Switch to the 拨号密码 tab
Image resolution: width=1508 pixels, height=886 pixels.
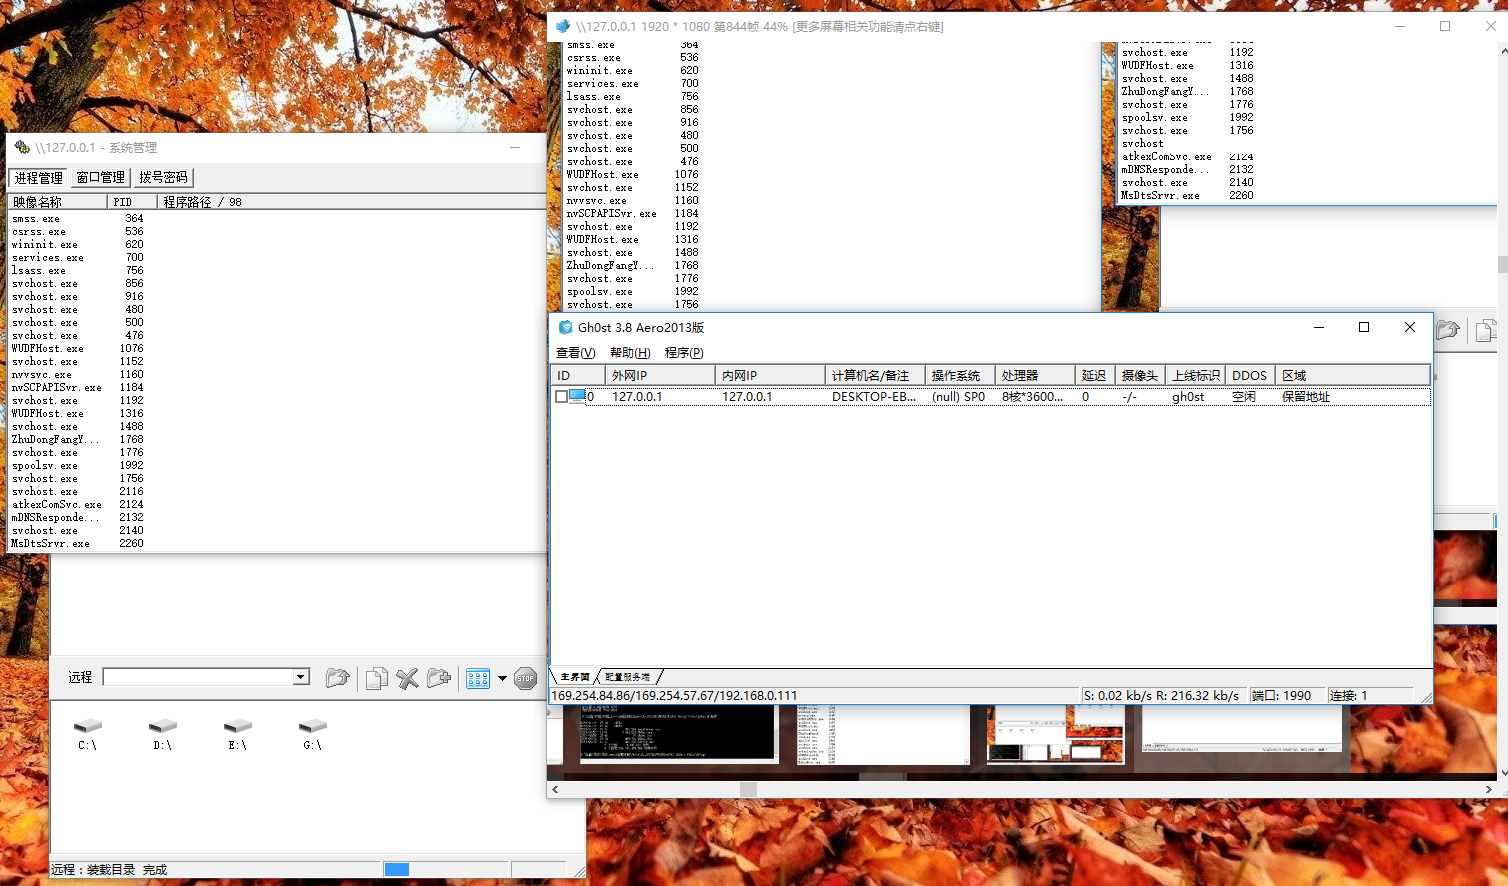click(x=163, y=178)
